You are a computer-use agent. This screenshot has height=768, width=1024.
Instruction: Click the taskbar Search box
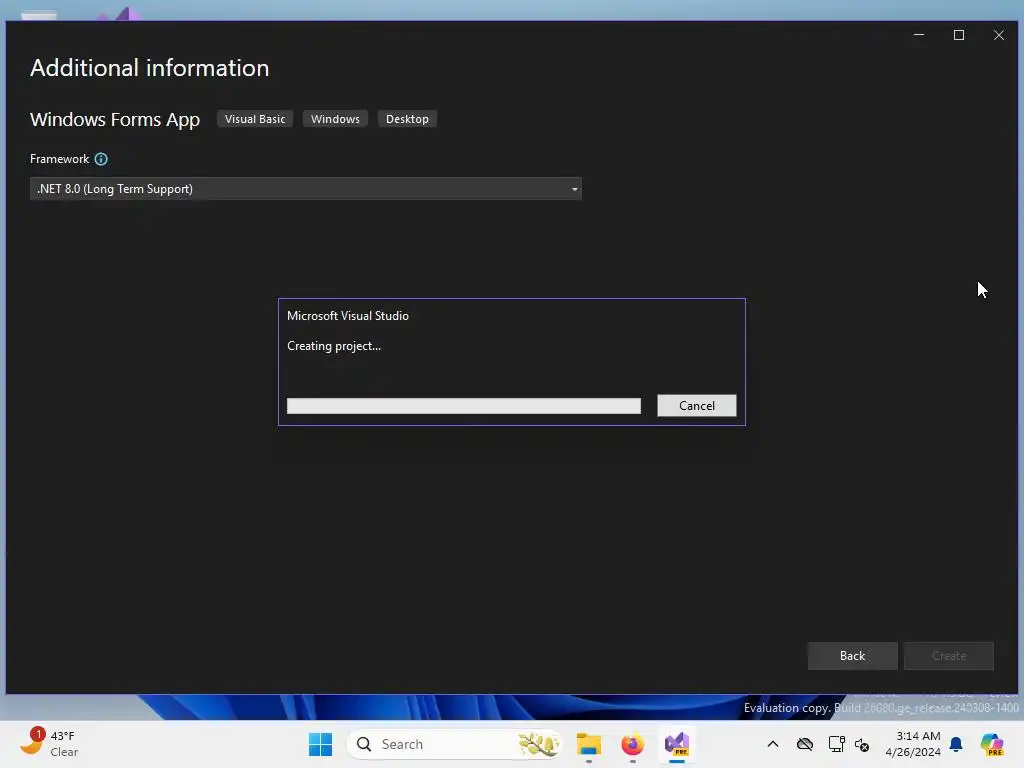[455, 744]
